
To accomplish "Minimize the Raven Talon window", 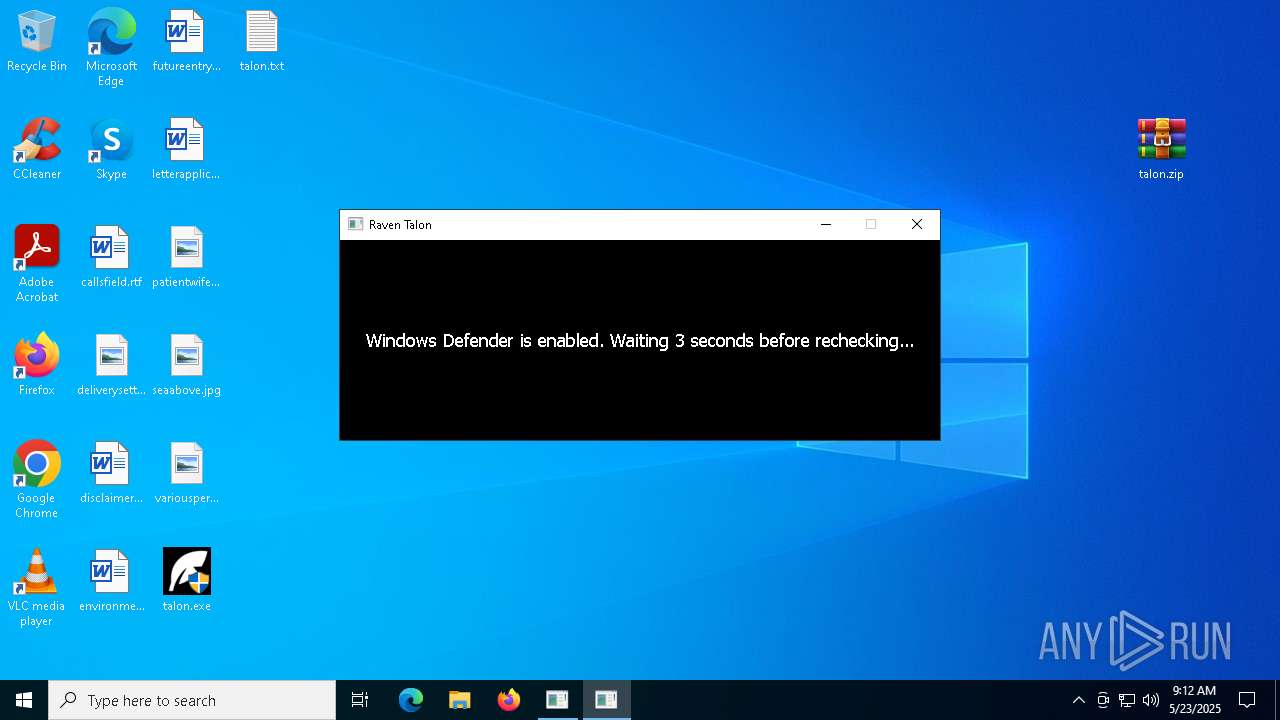I will pyautogui.click(x=826, y=225).
